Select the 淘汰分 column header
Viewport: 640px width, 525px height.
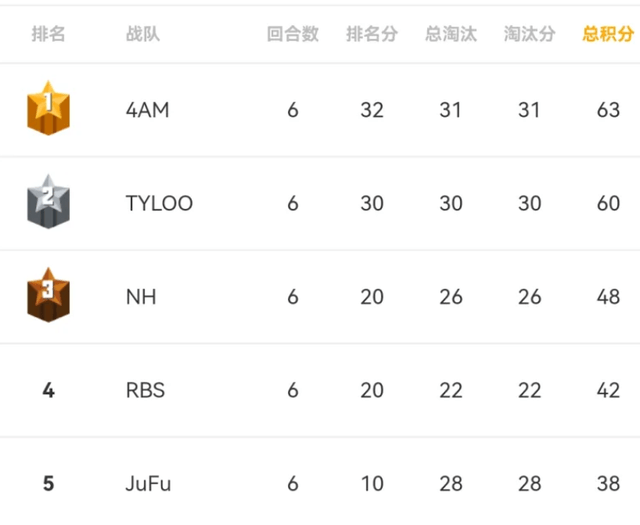[529, 34]
